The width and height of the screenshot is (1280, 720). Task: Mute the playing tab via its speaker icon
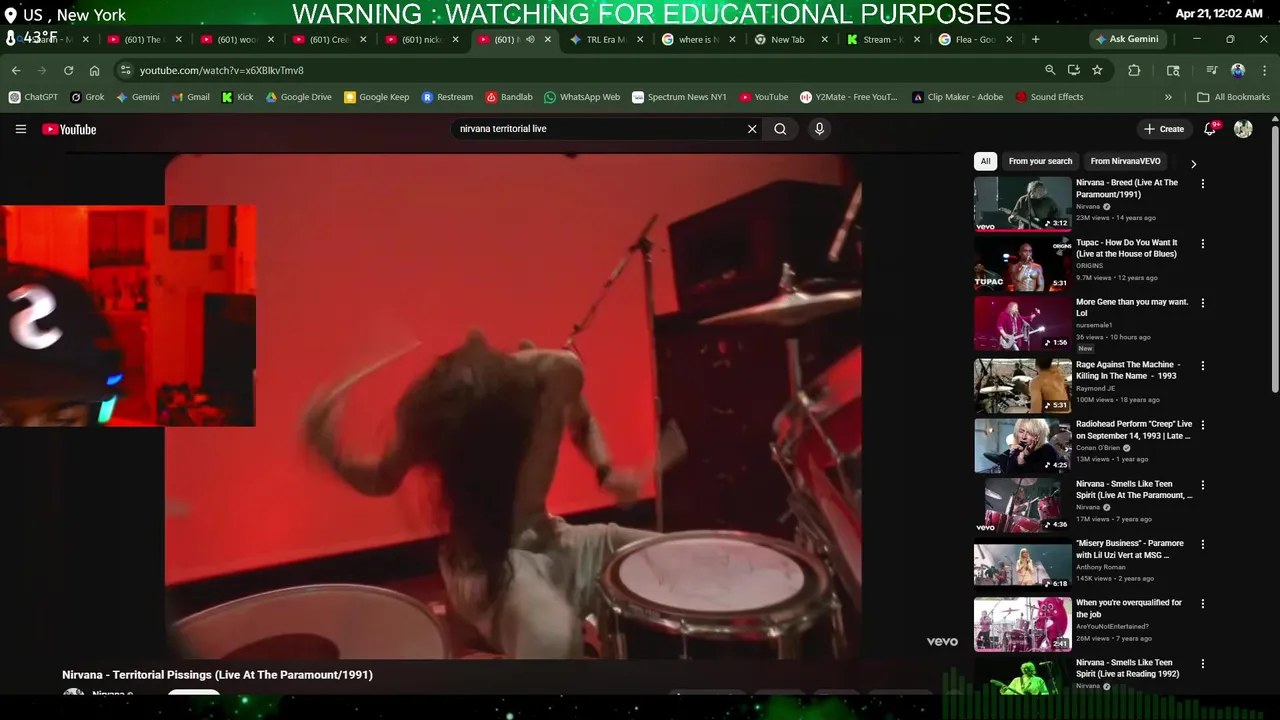(530, 39)
